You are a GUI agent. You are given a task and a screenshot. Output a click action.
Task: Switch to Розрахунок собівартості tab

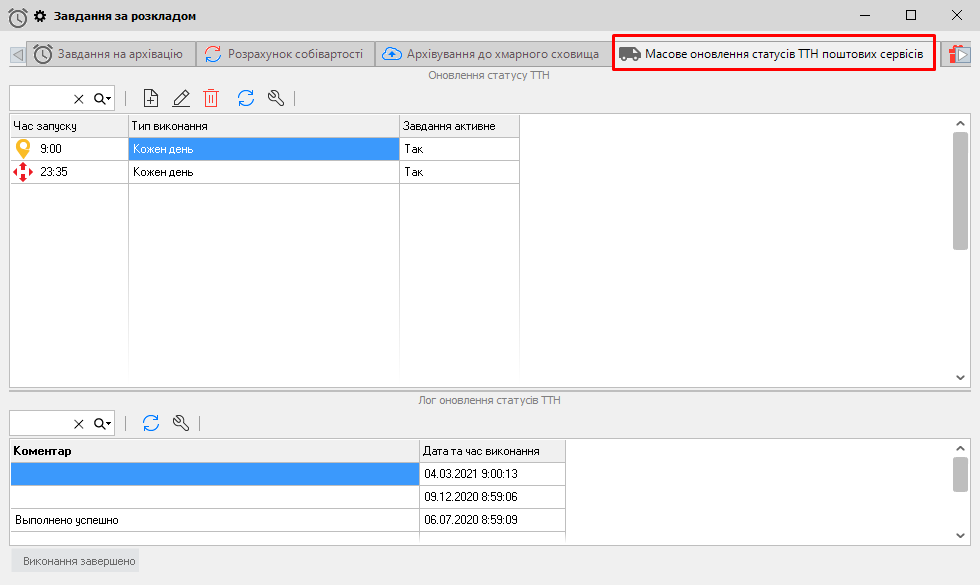pos(285,54)
